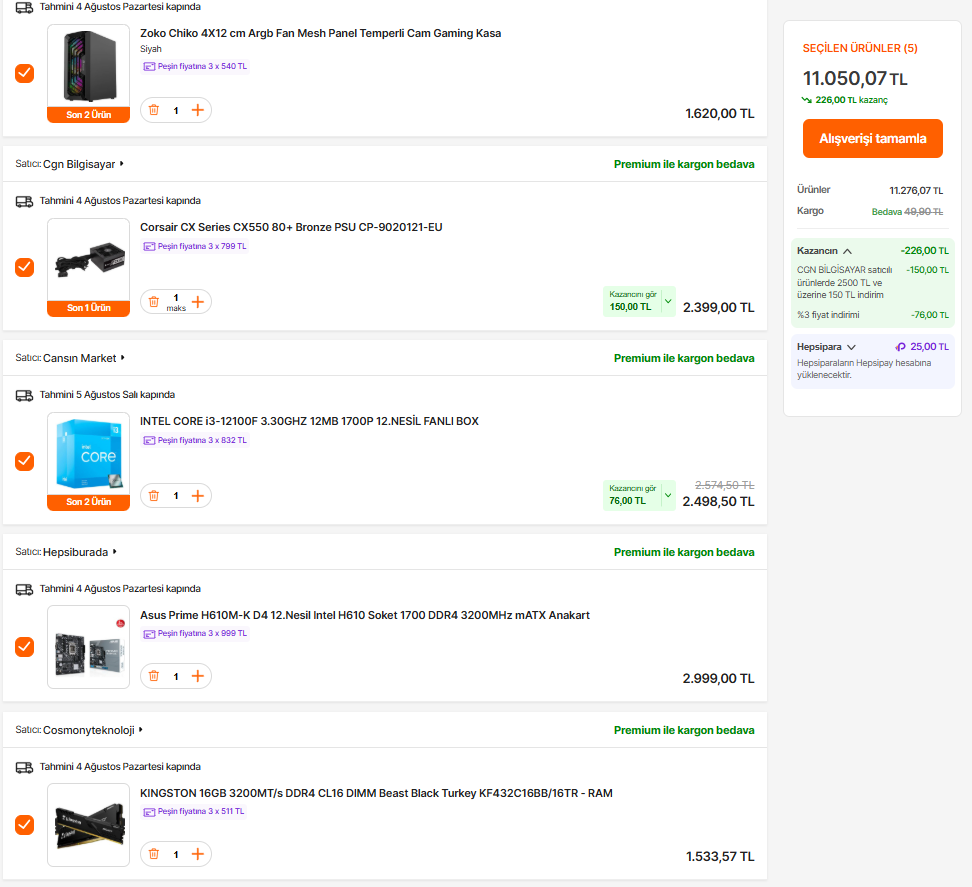The height and width of the screenshot is (887, 972).
Task: Increase Kingston 16GB RAM quantity
Action: 198,854
